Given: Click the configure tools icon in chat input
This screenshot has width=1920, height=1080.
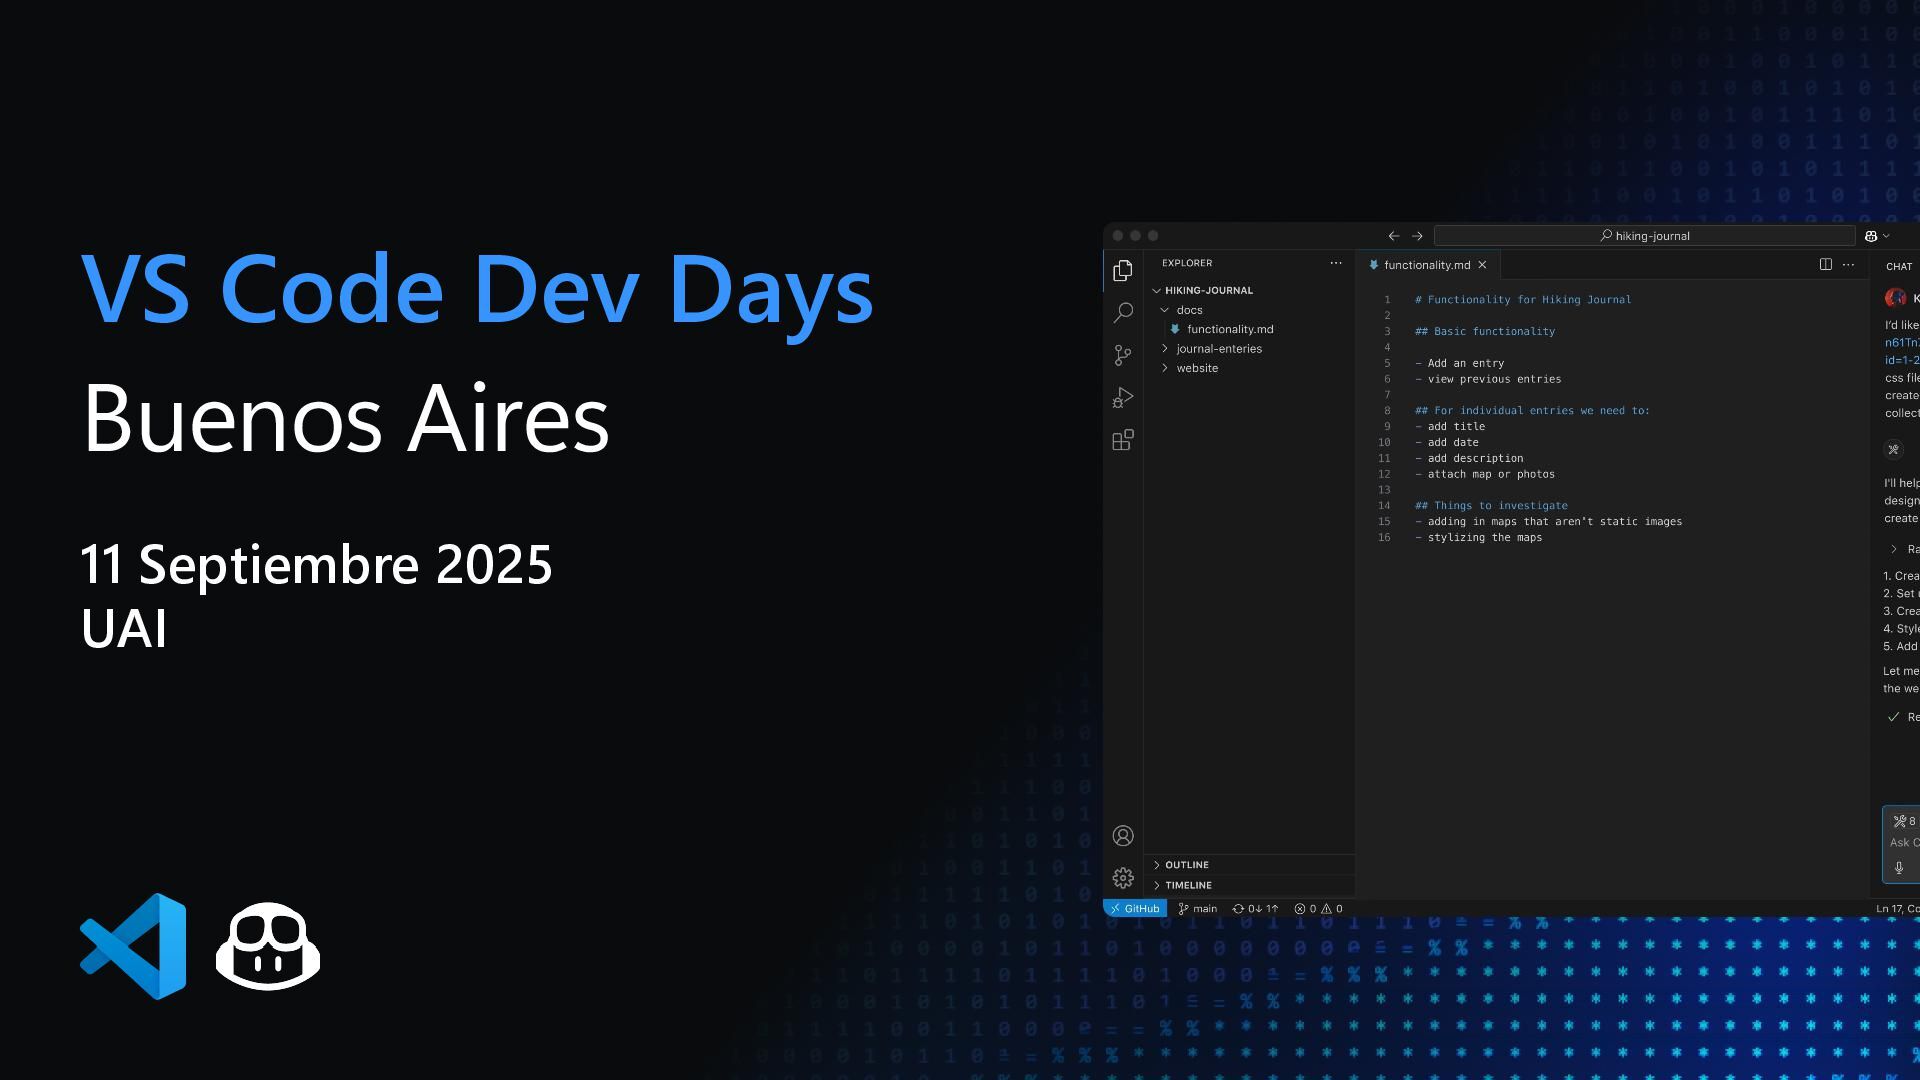Looking at the screenshot, I should tap(1899, 821).
